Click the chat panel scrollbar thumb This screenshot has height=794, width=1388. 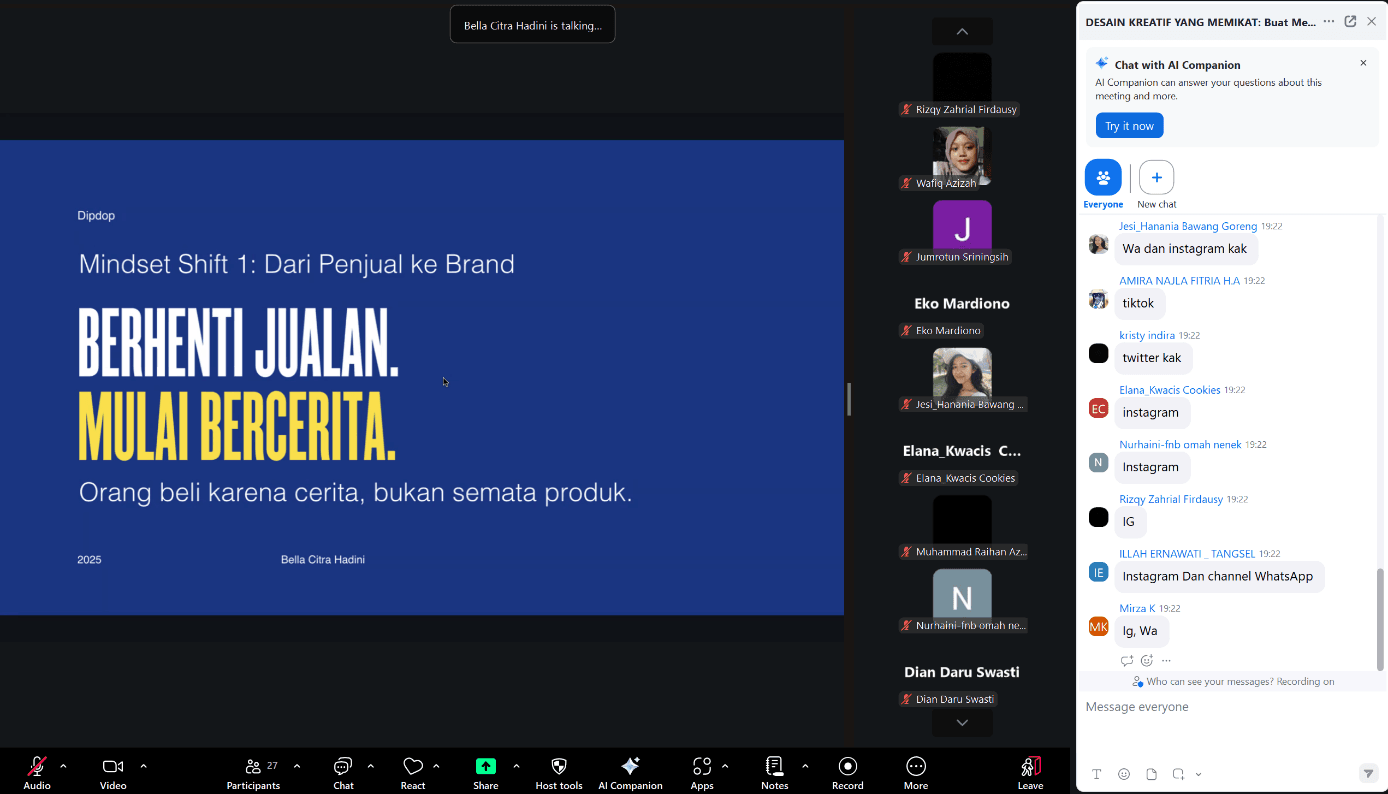1380,619
